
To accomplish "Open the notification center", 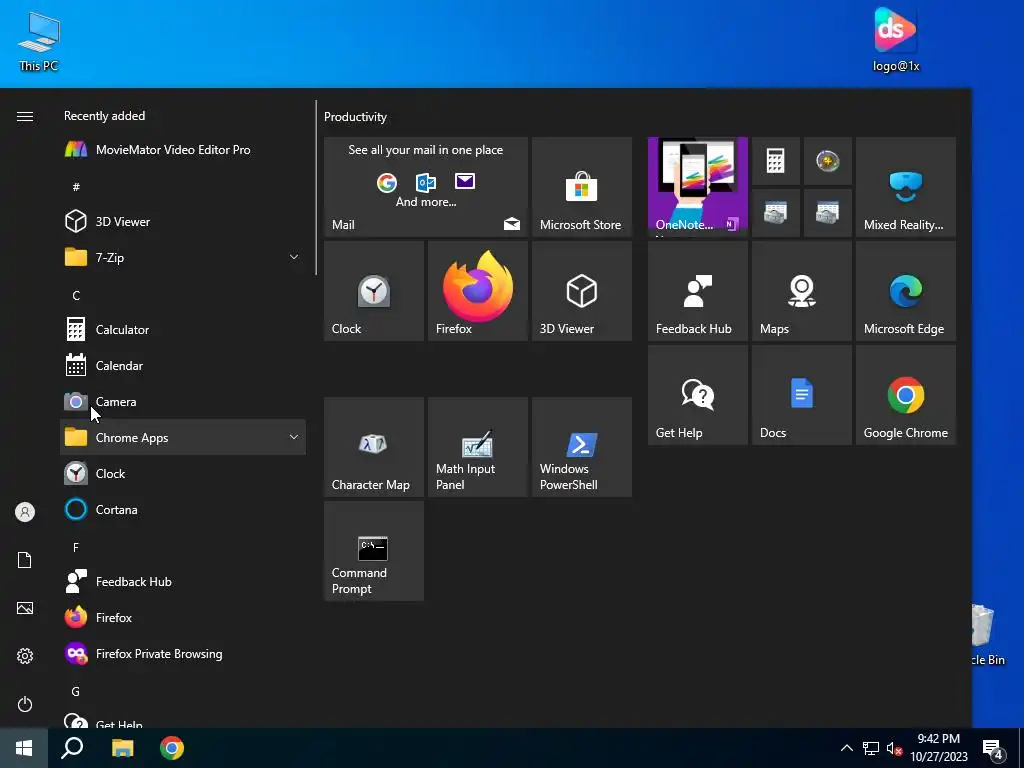I will point(993,749).
